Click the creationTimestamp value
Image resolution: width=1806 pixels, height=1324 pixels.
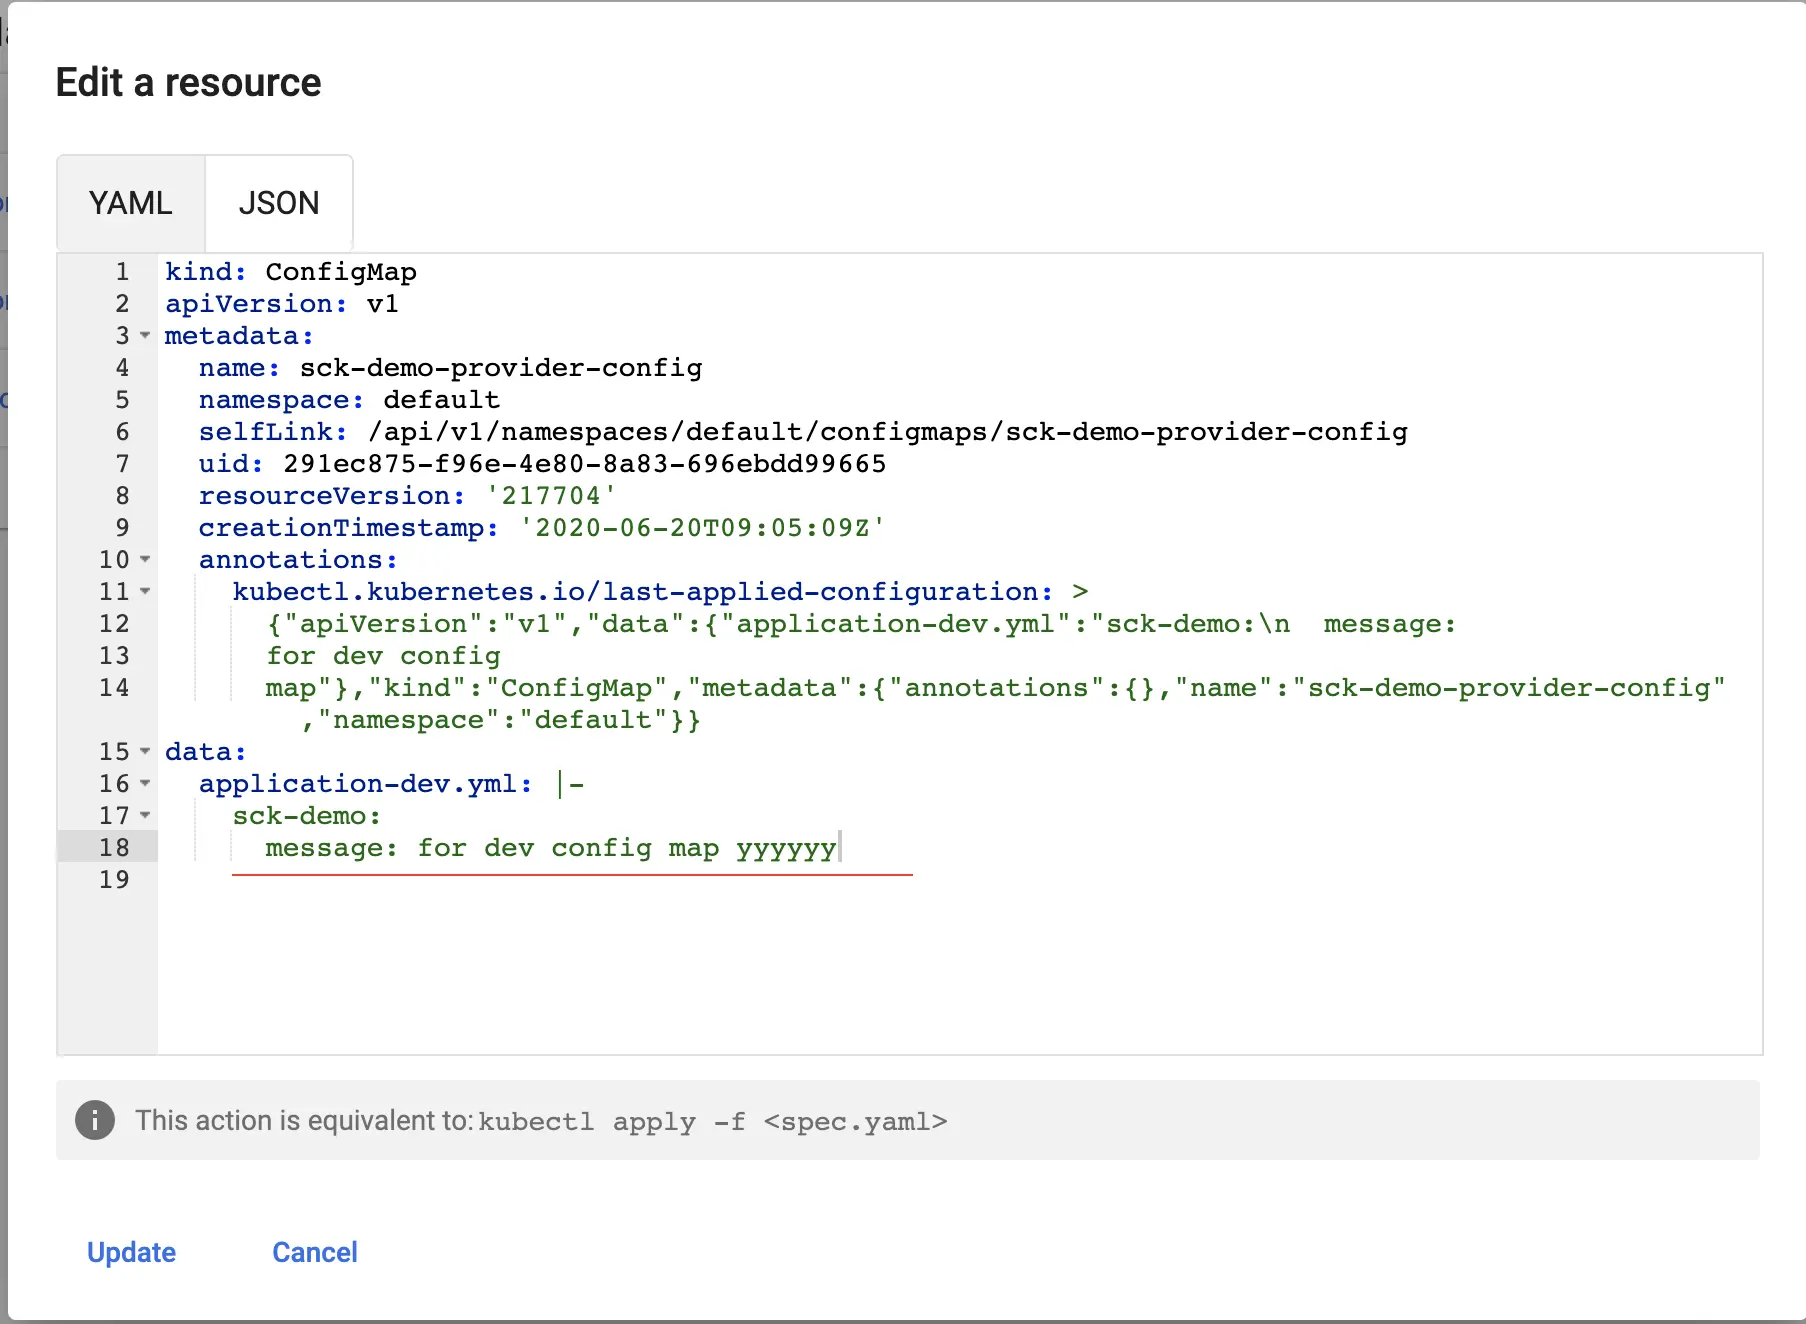click(x=702, y=528)
